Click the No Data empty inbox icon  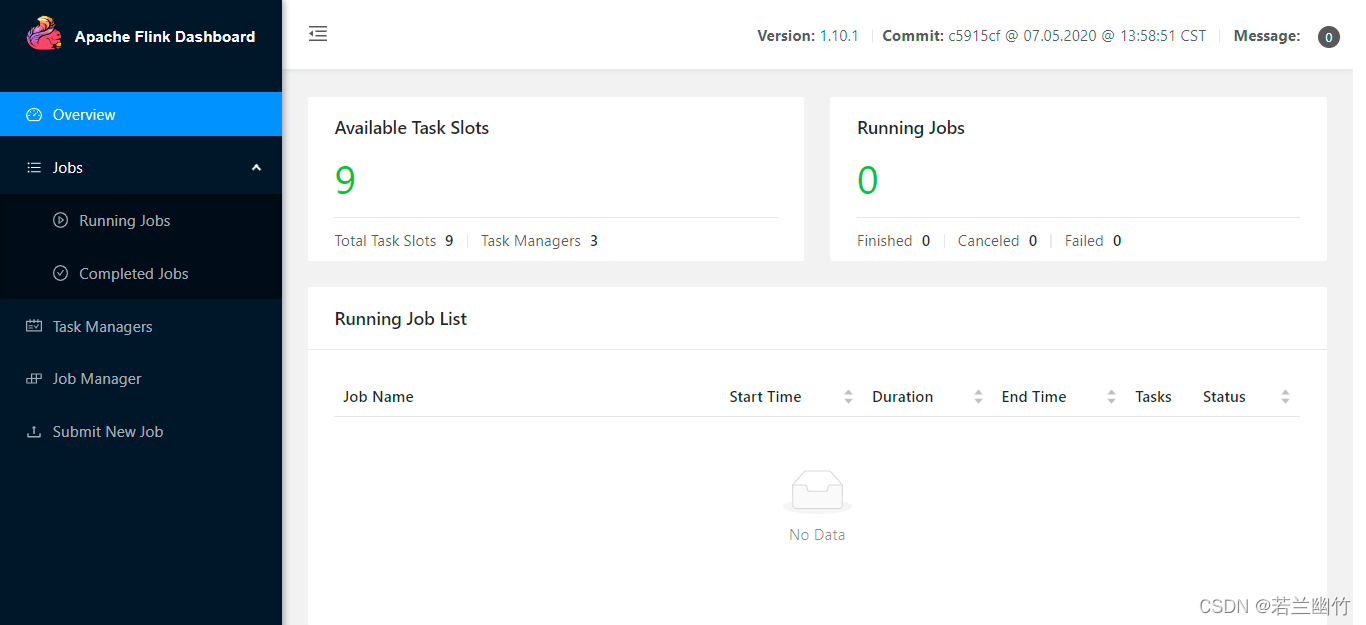(x=817, y=491)
